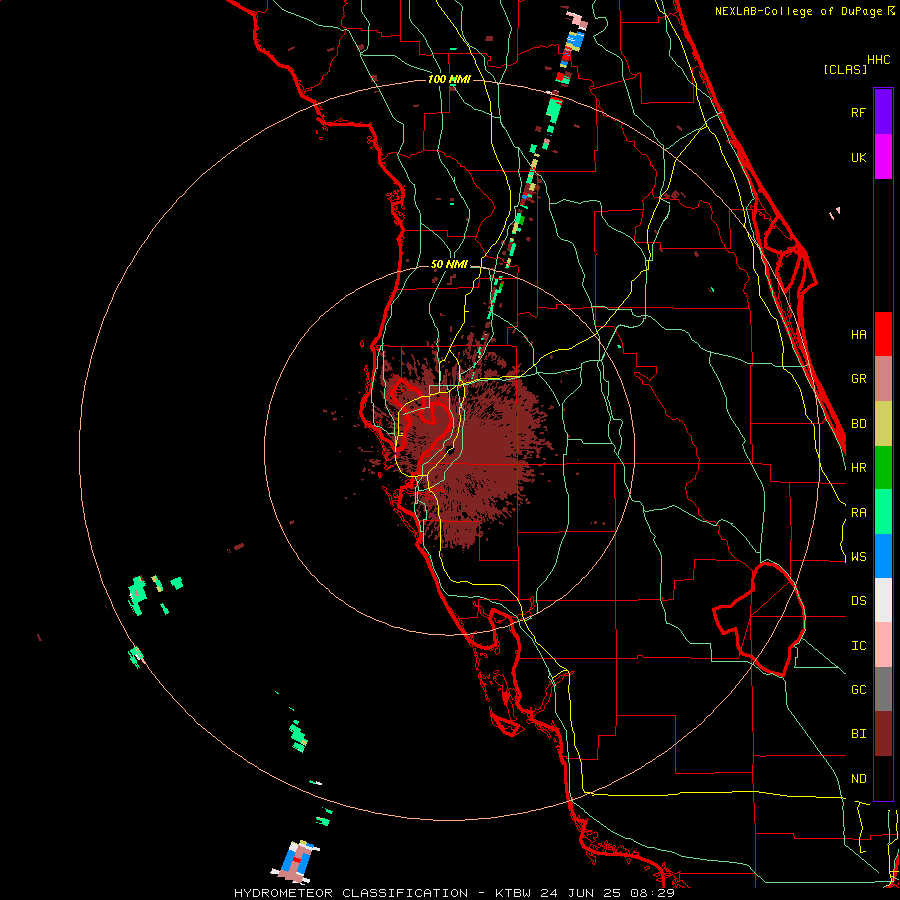Select the GR pink-brown legend swatch
This screenshot has width=900, height=900.
pos(883,379)
